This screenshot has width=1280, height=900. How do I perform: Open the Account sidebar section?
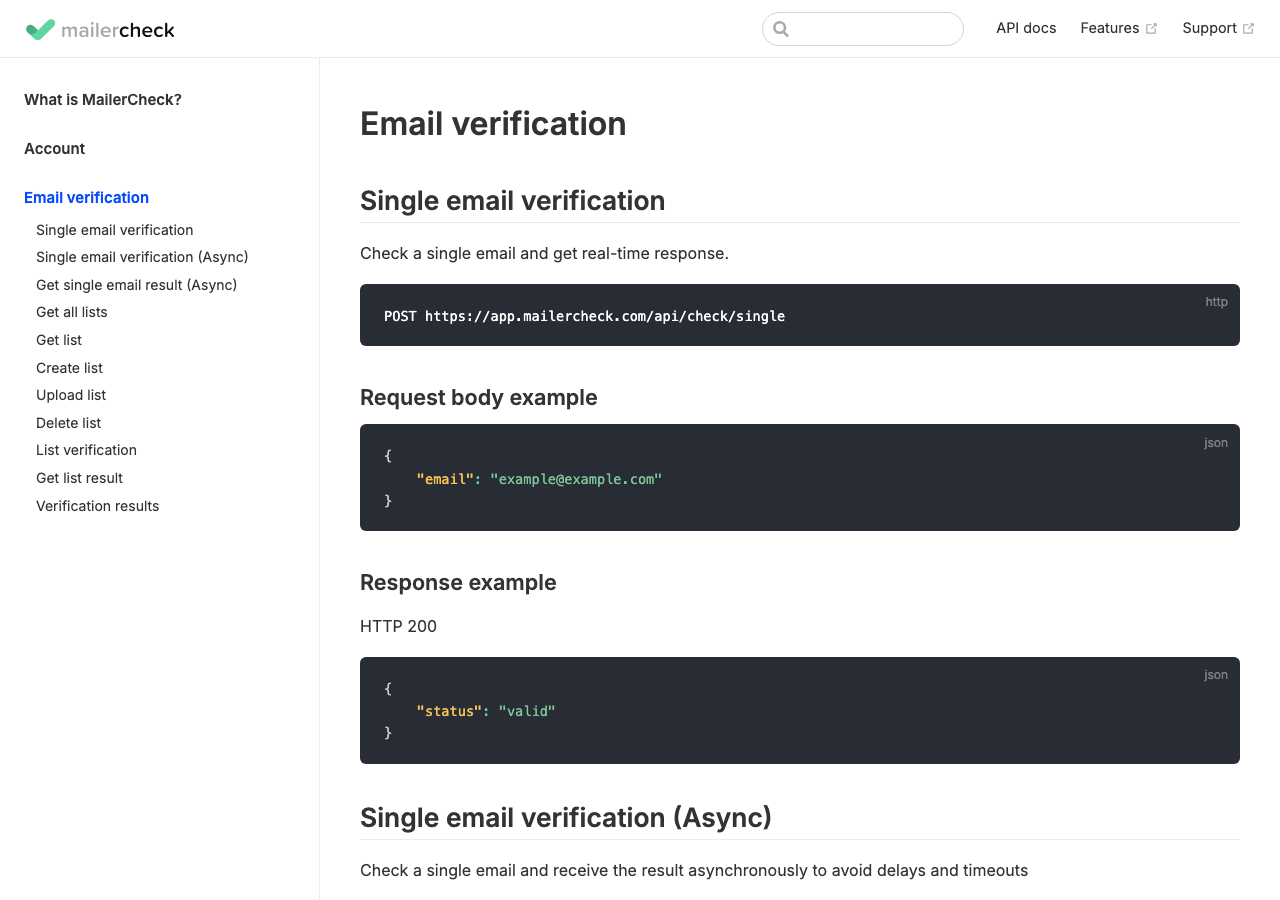point(55,149)
